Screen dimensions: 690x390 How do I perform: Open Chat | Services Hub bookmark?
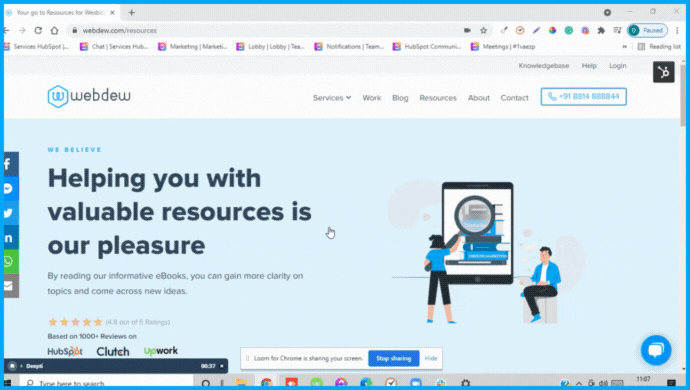114,47
